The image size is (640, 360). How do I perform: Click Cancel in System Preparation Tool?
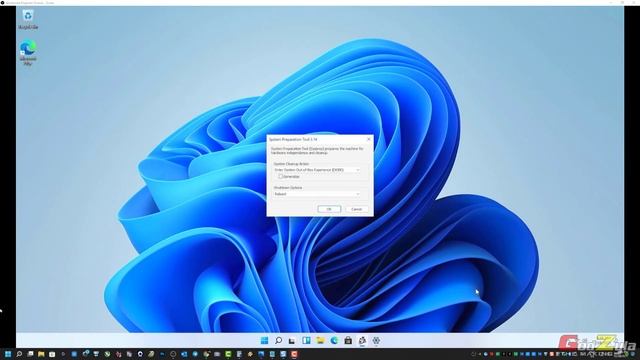coord(356,209)
